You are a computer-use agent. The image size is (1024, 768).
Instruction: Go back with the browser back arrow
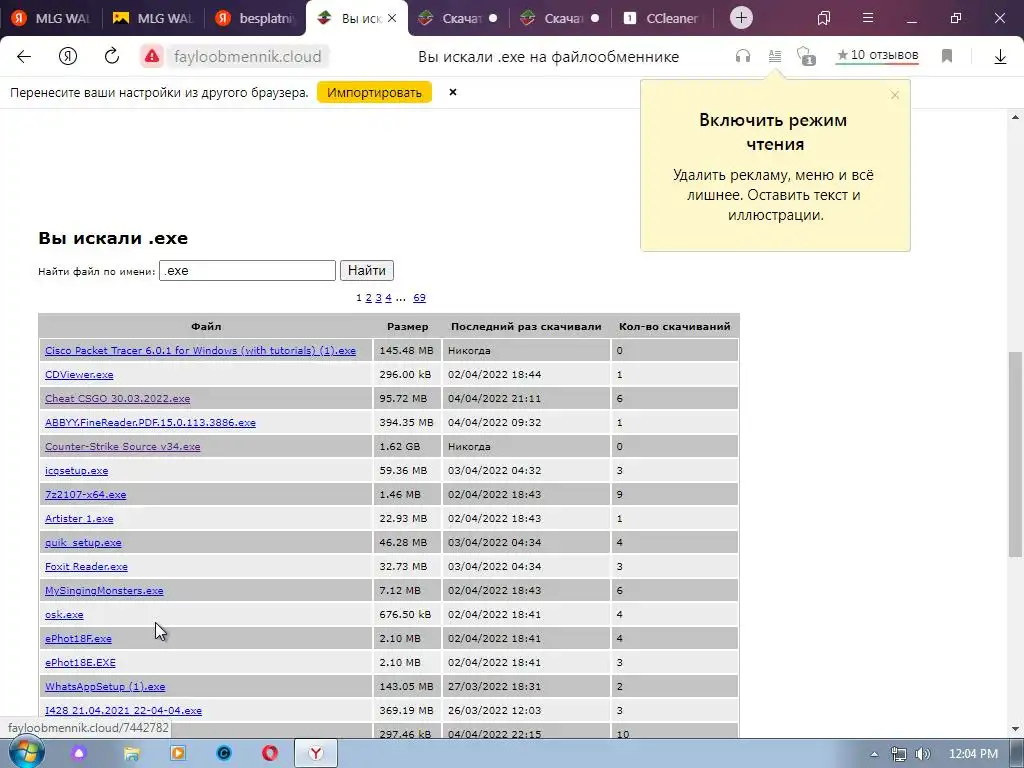coord(24,57)
